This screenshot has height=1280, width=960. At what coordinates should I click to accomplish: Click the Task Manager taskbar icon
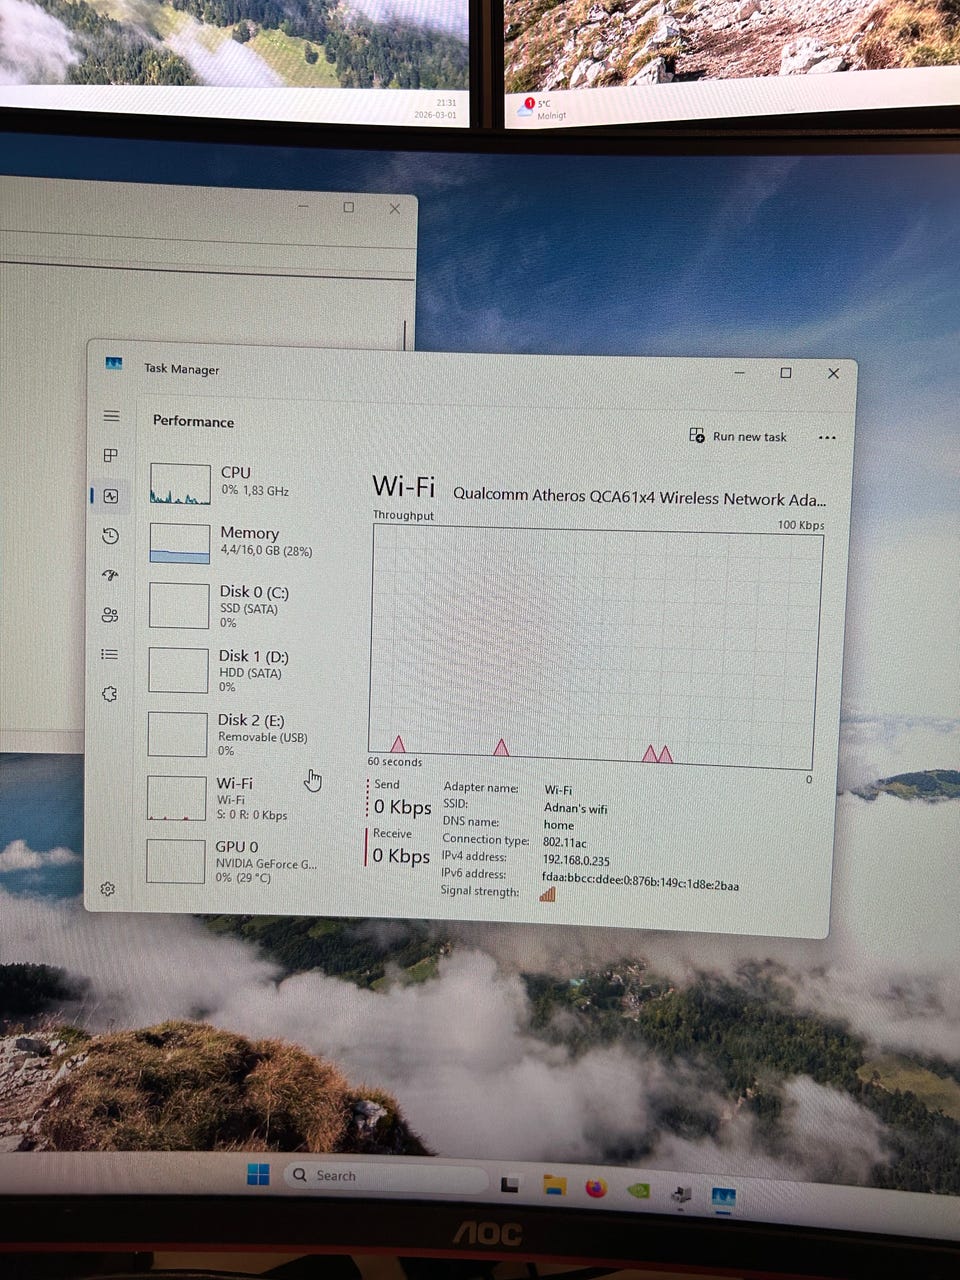(723, 1197)
